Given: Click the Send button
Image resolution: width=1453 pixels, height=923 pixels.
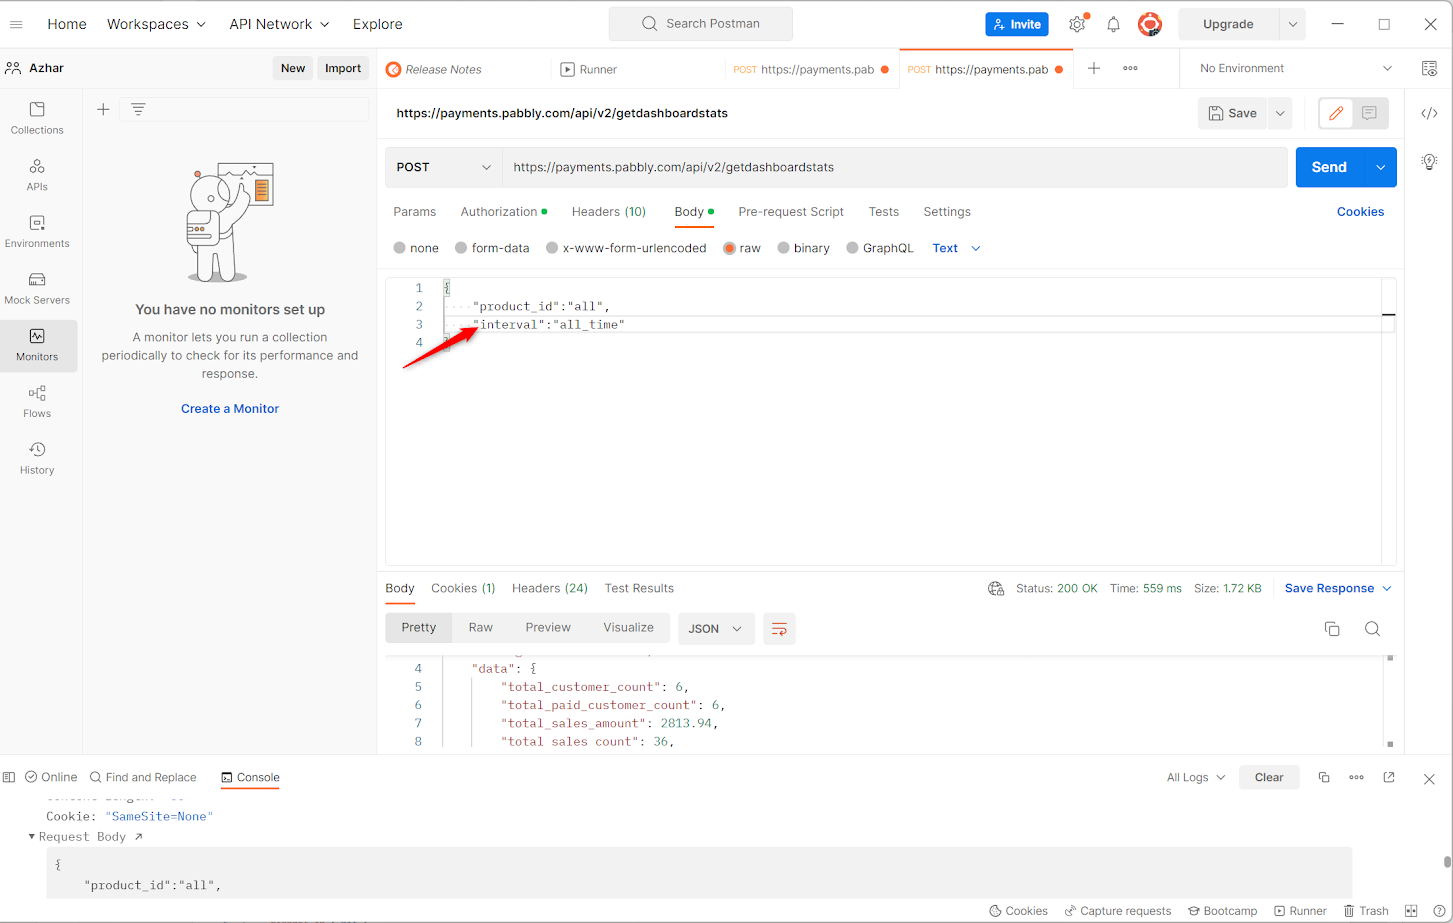Looking at the screenshot, I should (1329, 167).
